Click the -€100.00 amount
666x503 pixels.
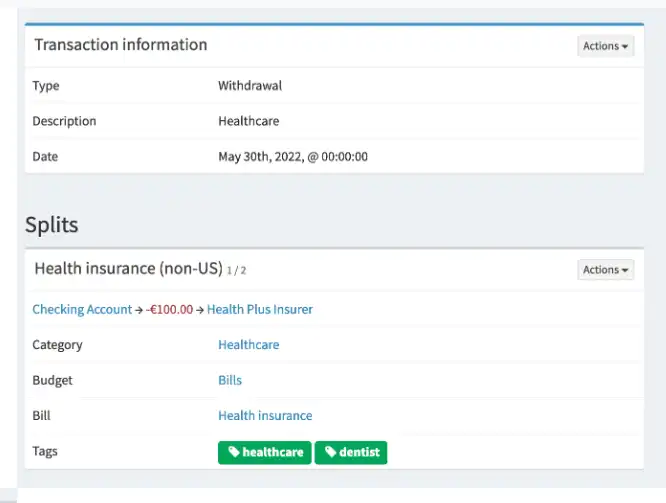click(169, 310)
